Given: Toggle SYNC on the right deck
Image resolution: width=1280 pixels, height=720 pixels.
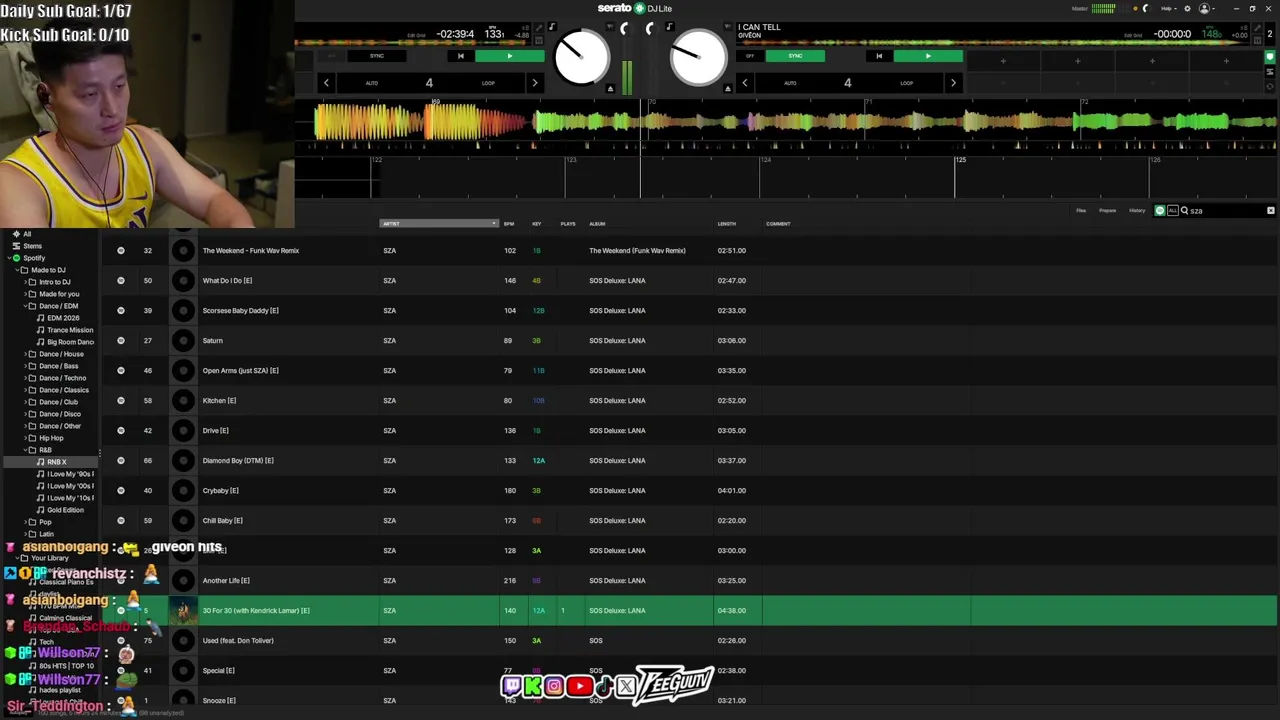Looking at the screenshot, I should (796, 56).
